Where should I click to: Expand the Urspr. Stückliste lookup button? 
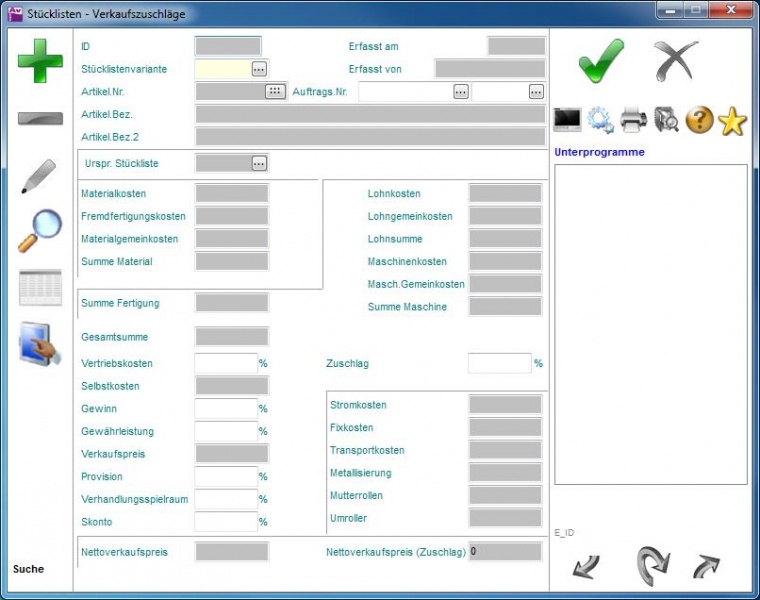pos(259,163)
